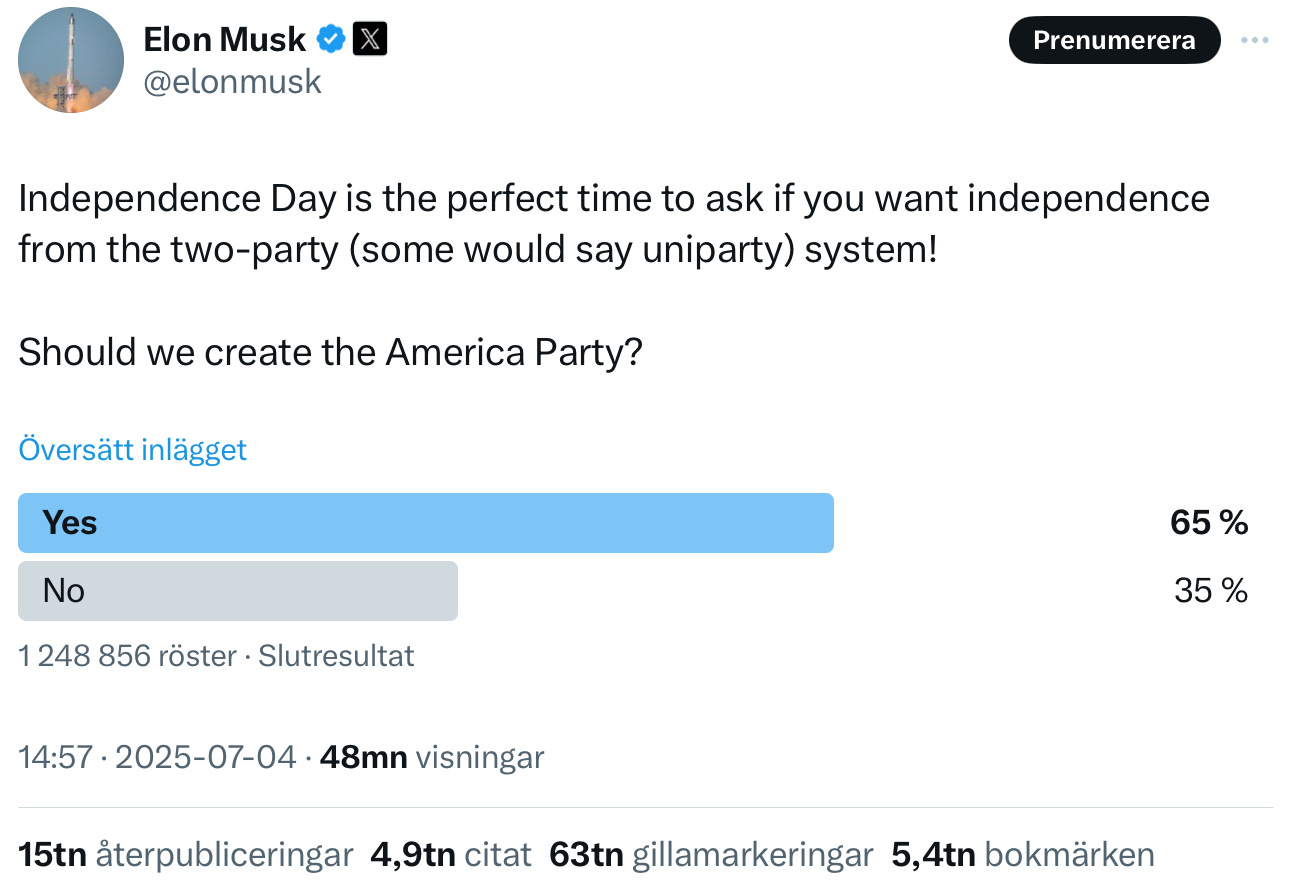Click the Elon Musk display name

pyautogui.click(x=225, y=39)
